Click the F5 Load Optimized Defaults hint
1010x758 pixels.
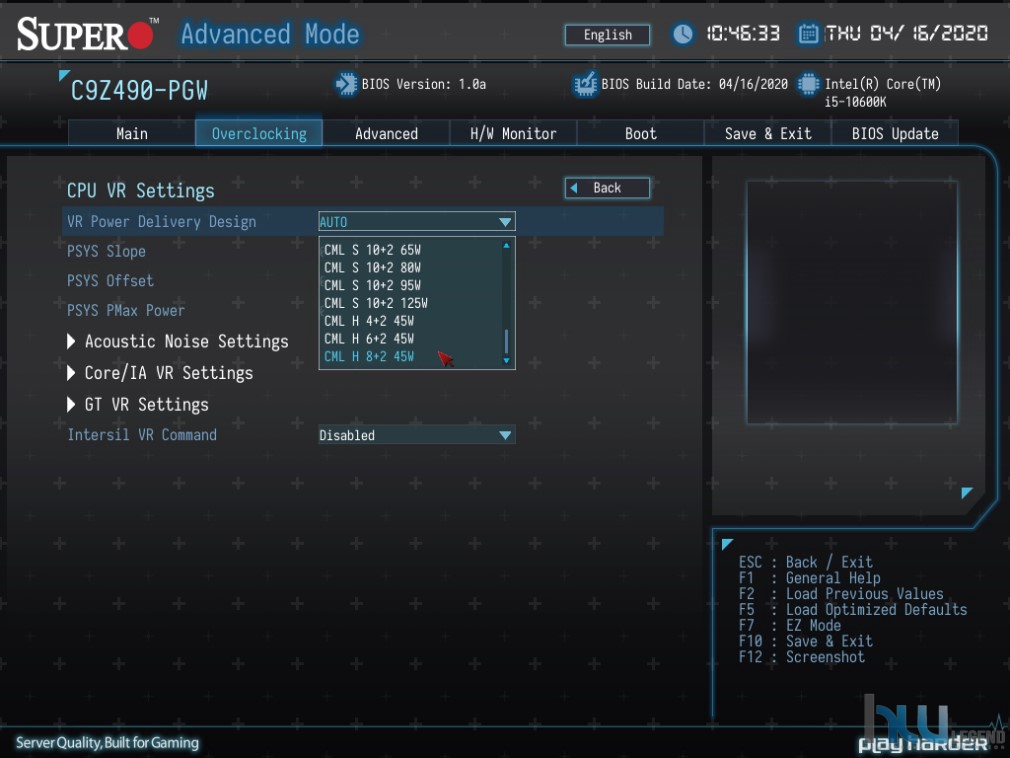[x=853, y=609]
